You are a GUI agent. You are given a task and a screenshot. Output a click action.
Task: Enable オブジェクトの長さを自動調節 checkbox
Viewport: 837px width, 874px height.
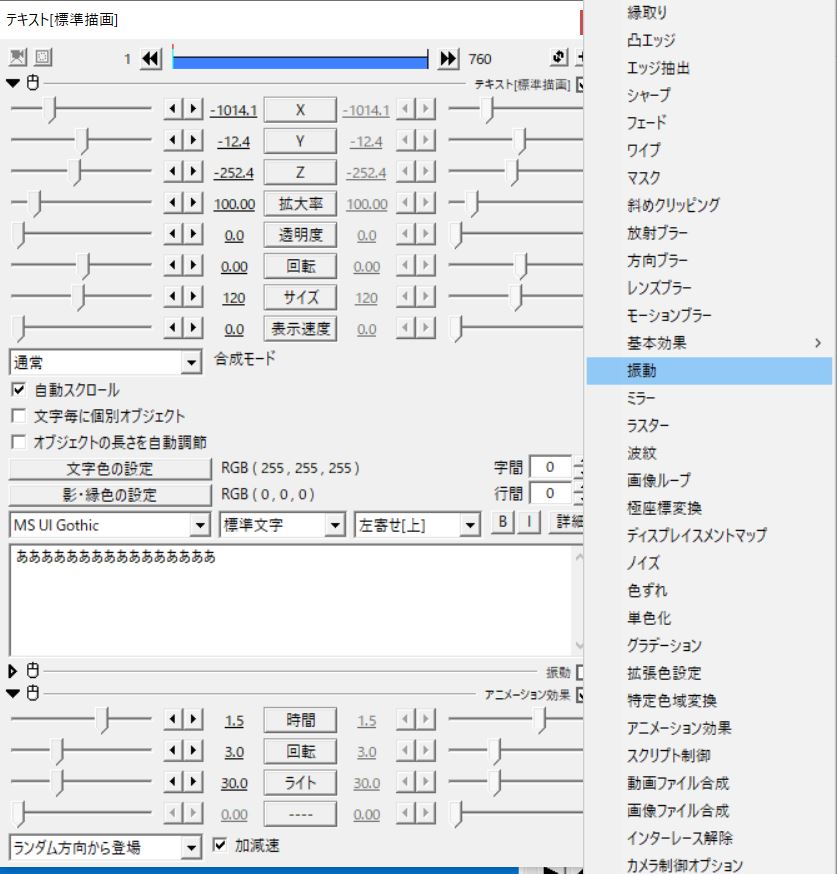(x=18, y=442)
